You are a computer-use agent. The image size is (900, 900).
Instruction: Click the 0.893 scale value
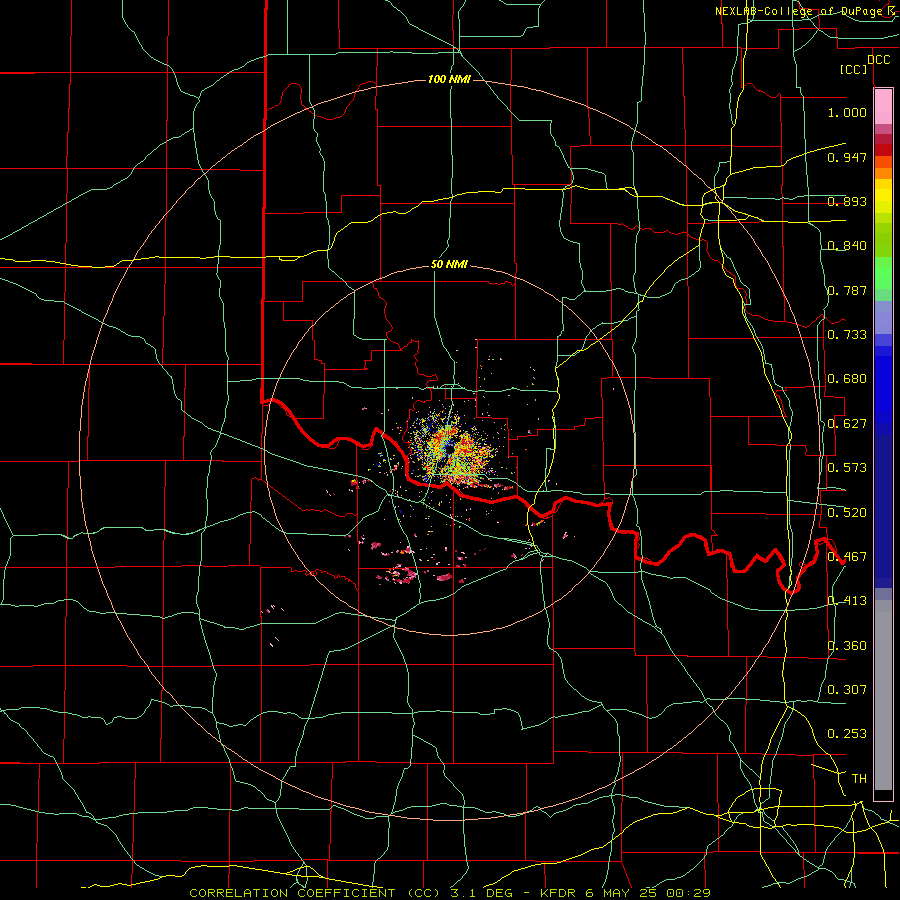[x=847, y=201]
